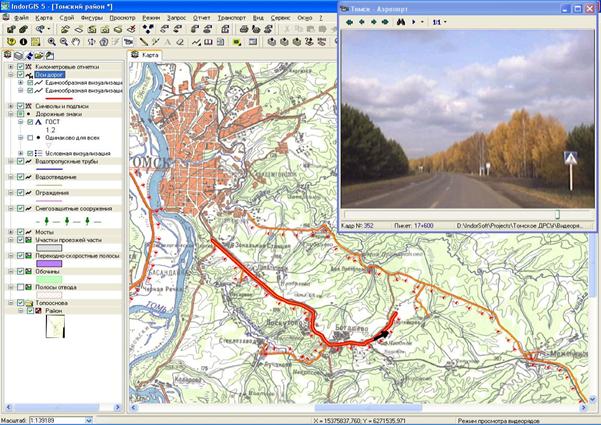The height and width of the screenshot is (425, 601).
Task: Go to first frame in video window
Action: point(350,20)
